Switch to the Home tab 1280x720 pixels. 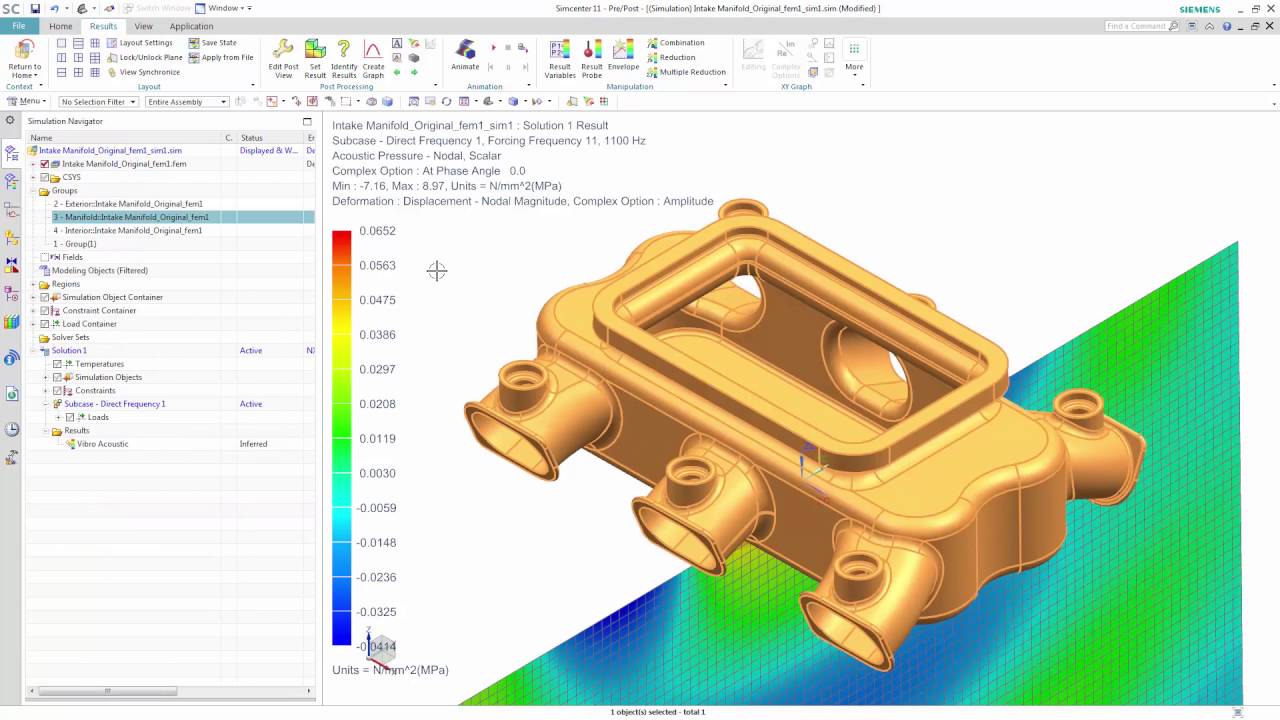click(x=60, y=26)
